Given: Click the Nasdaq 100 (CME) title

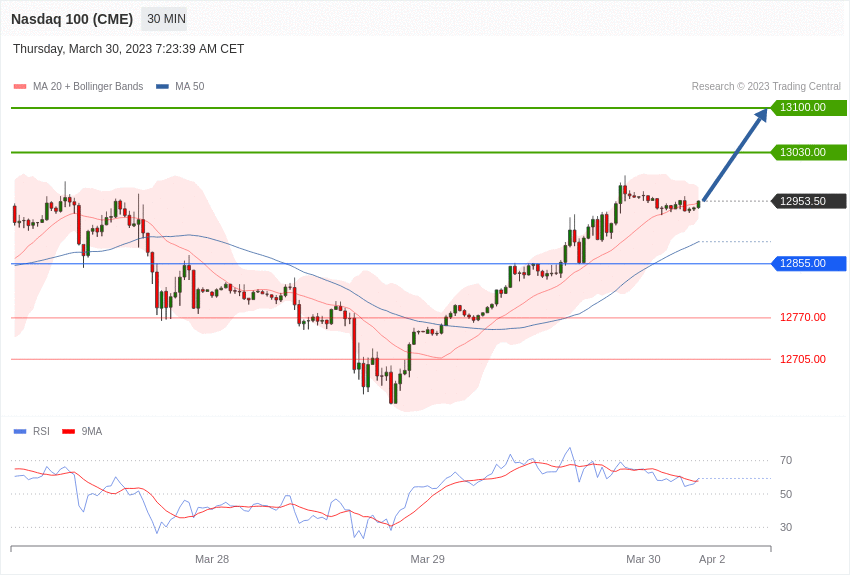Looking at the screenshot, I should point(72,19).
